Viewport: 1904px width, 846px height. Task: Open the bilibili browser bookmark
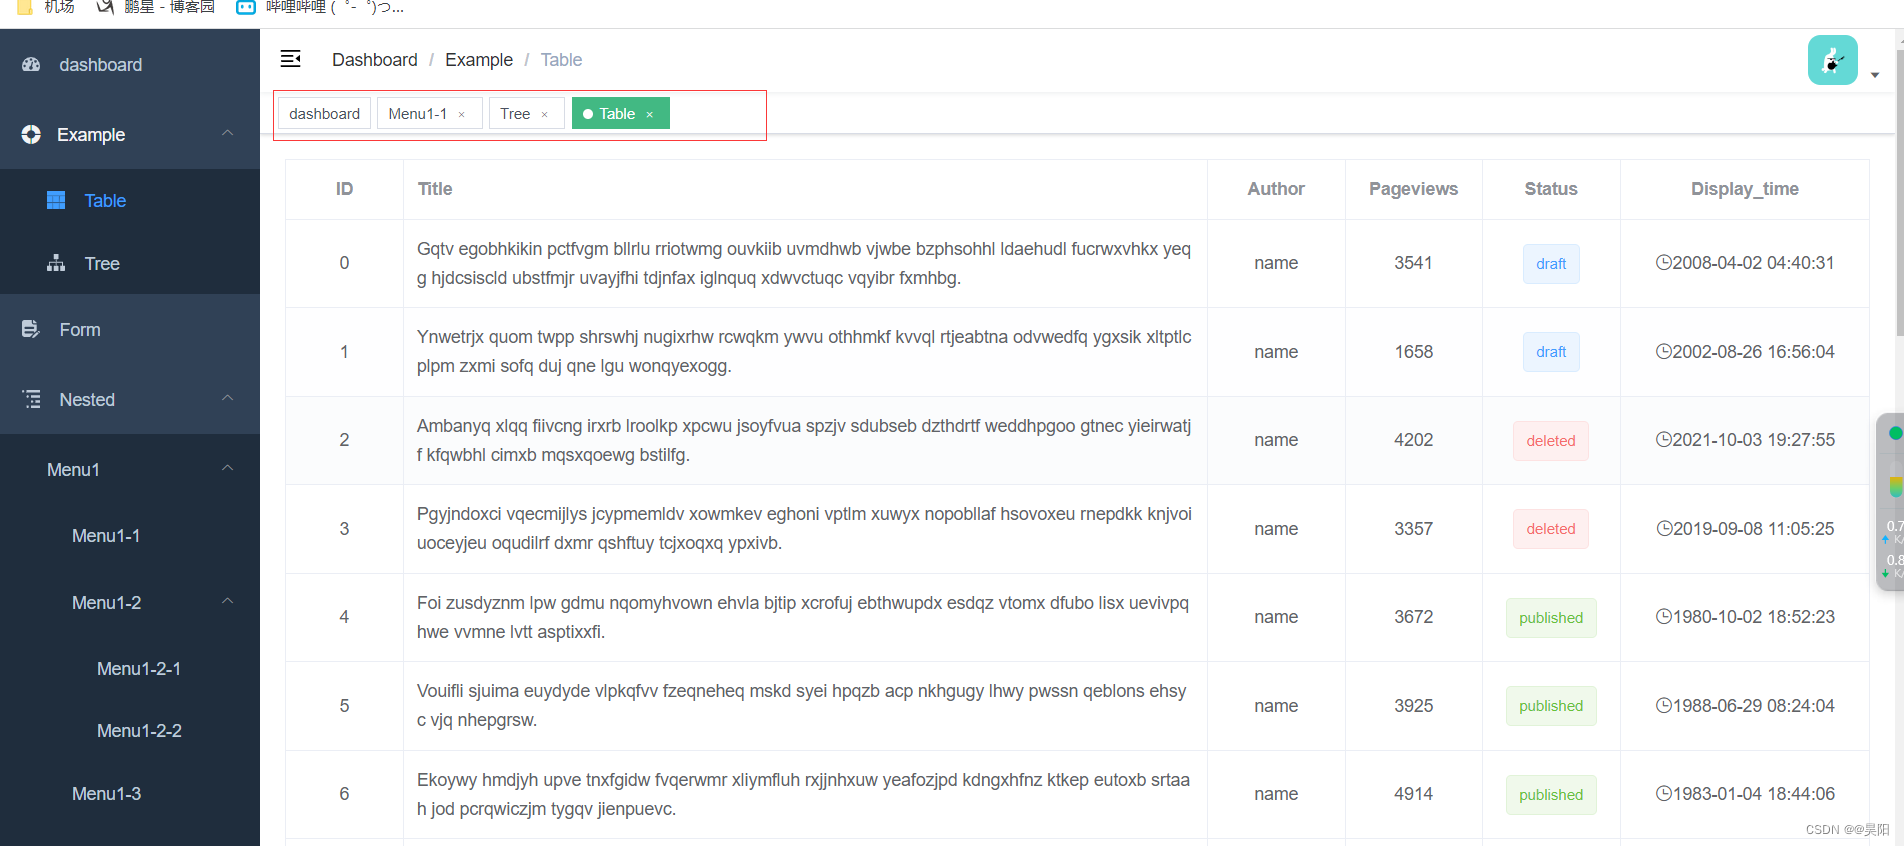click(320, 7)
